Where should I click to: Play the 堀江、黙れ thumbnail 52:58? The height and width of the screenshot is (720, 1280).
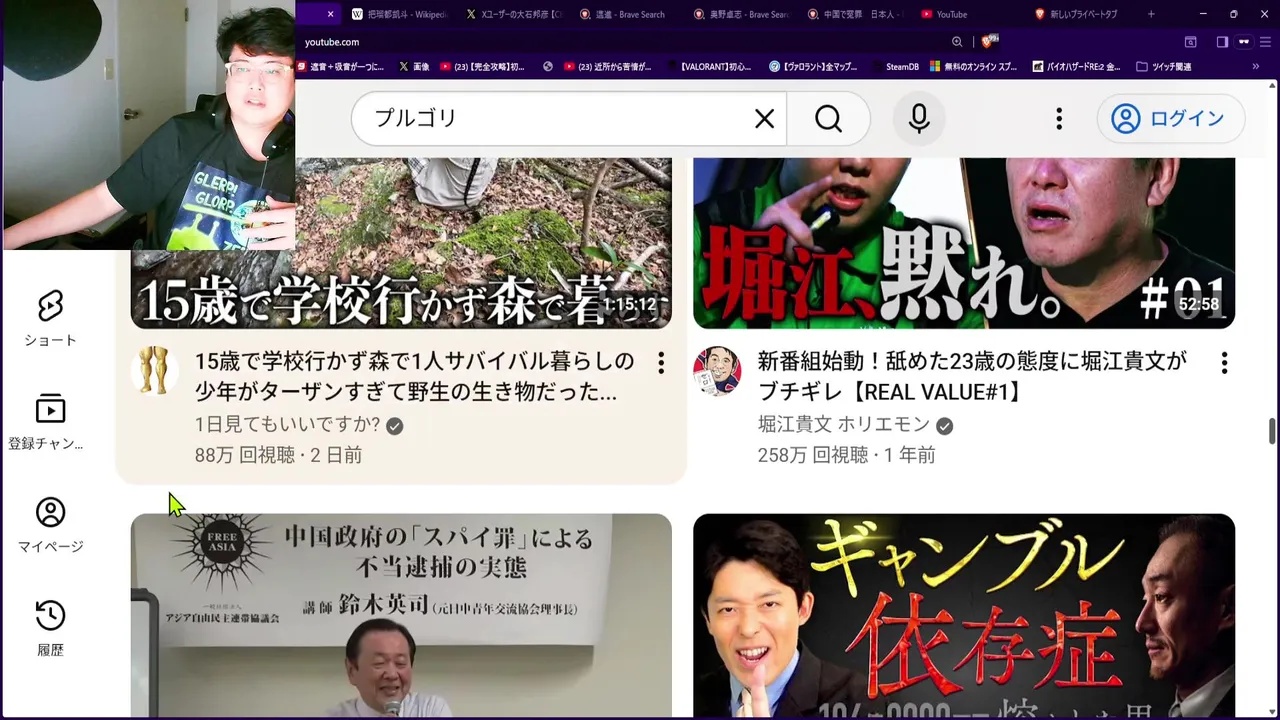coord(964,243)
